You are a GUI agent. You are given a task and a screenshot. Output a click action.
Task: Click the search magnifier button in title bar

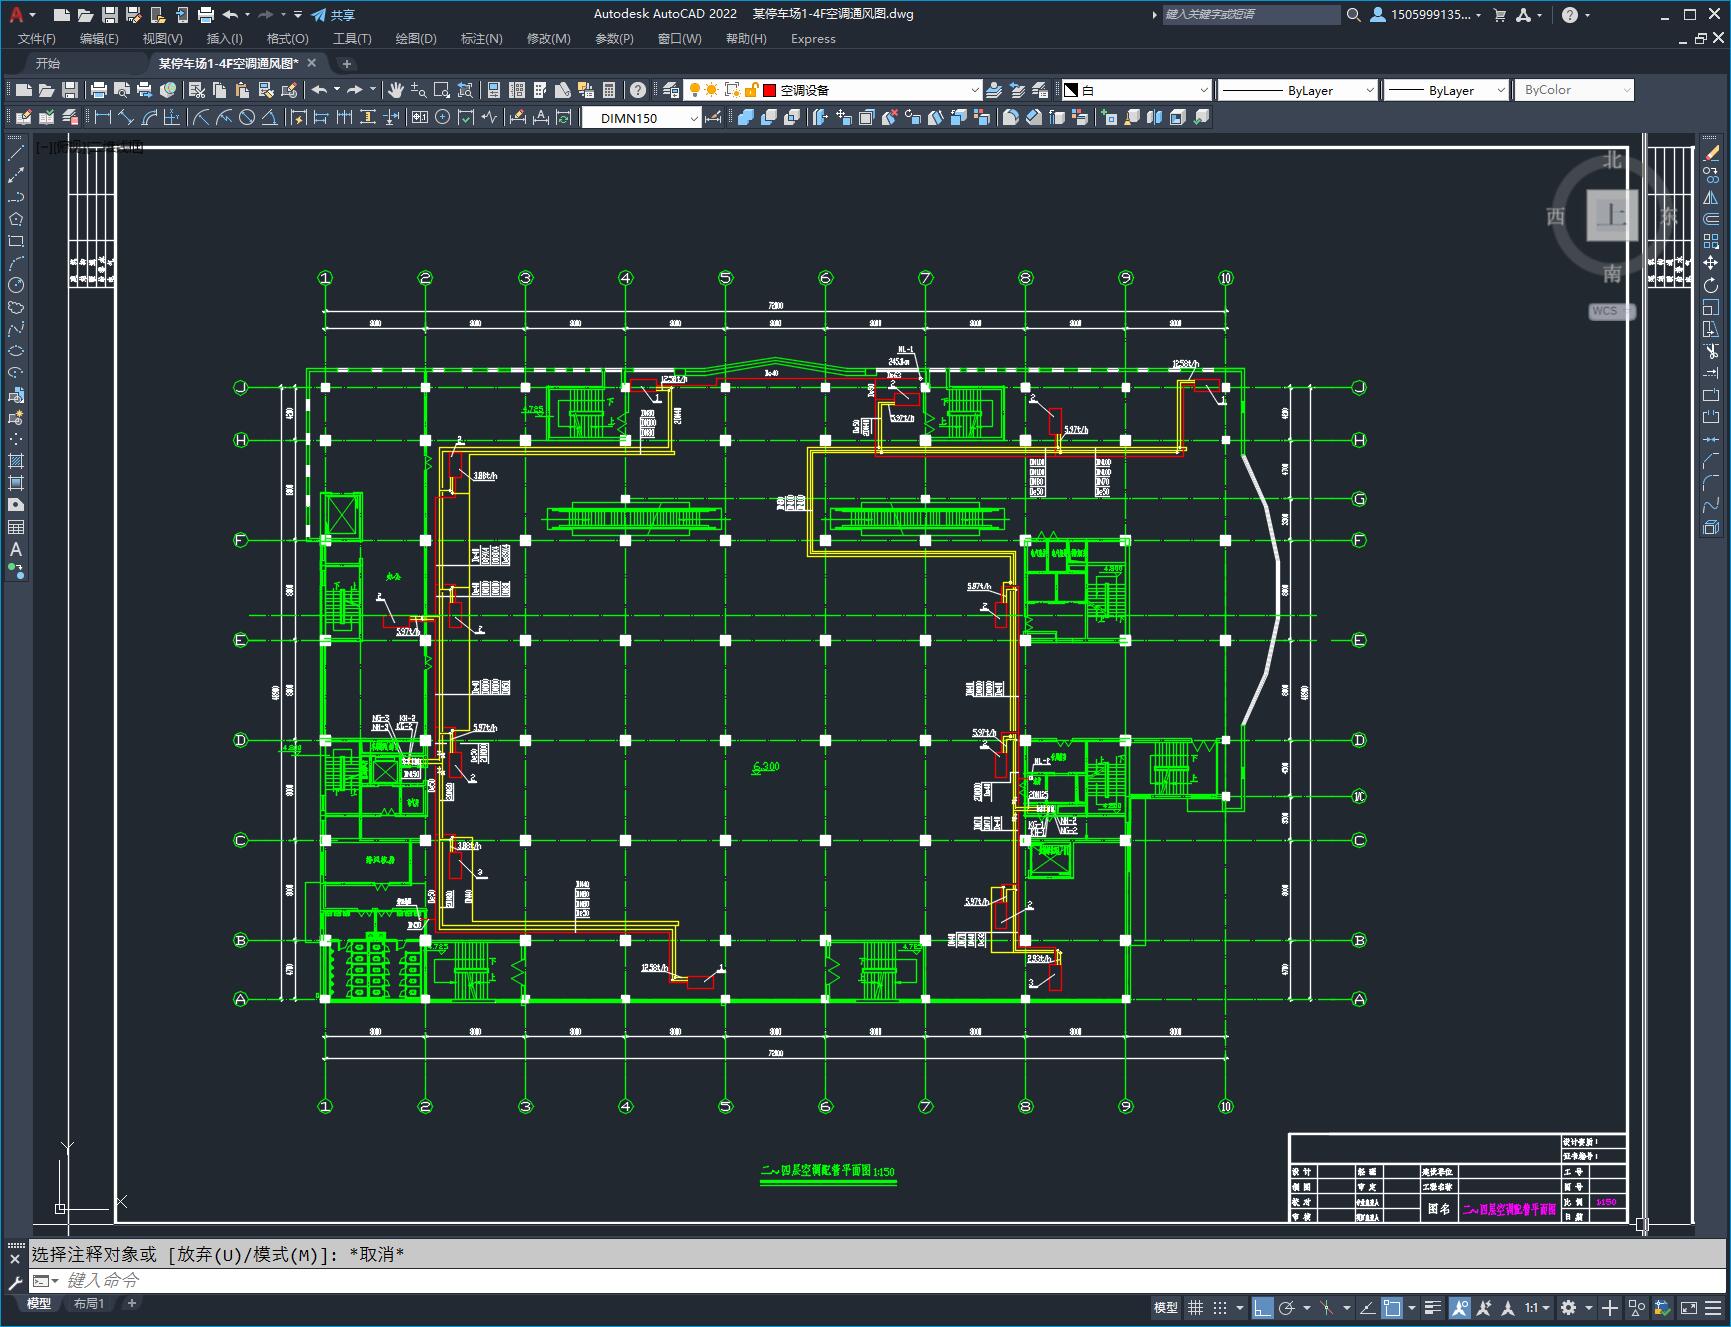(x=1353, y=15)
